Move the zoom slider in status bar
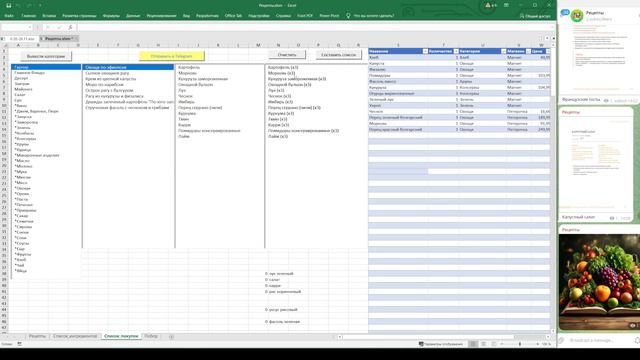The image size is (640, 360). click(x=520, y=344)
